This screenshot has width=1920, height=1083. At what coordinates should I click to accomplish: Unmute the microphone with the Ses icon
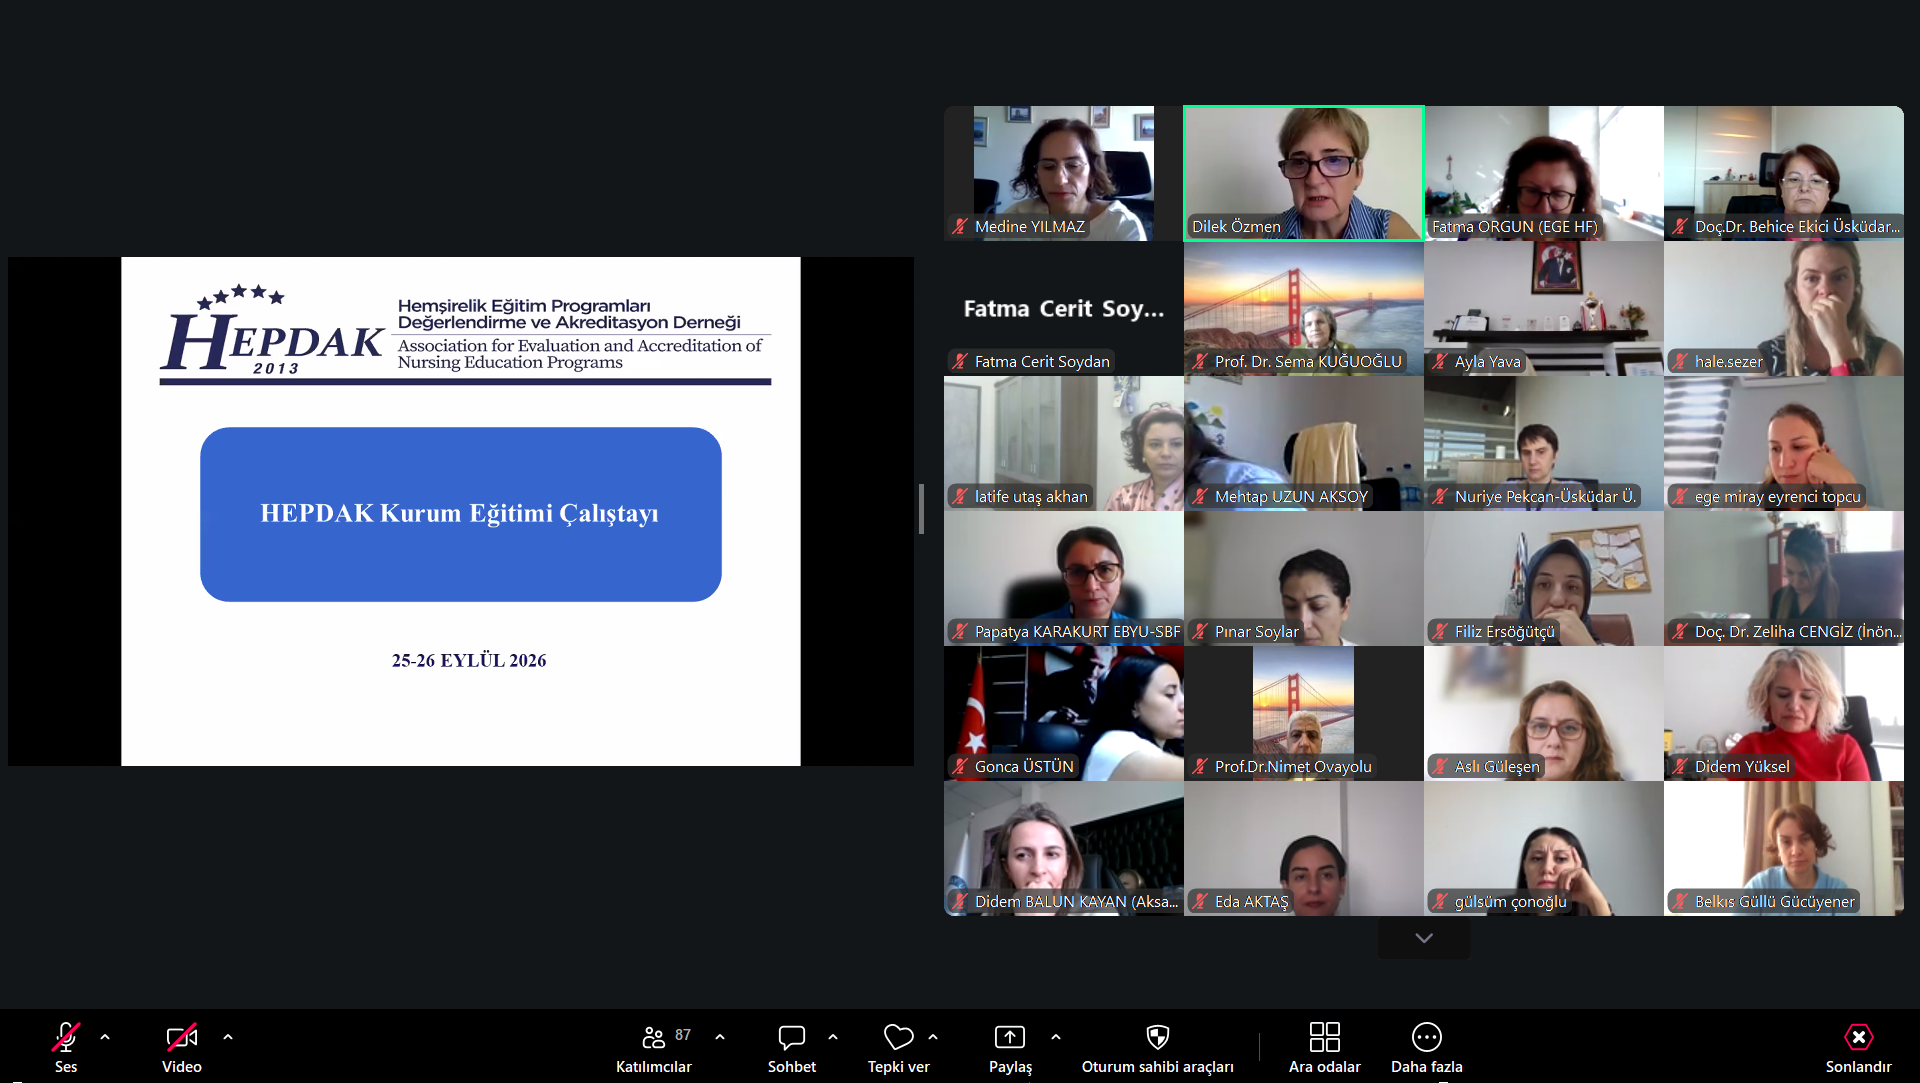(66, 1037)
